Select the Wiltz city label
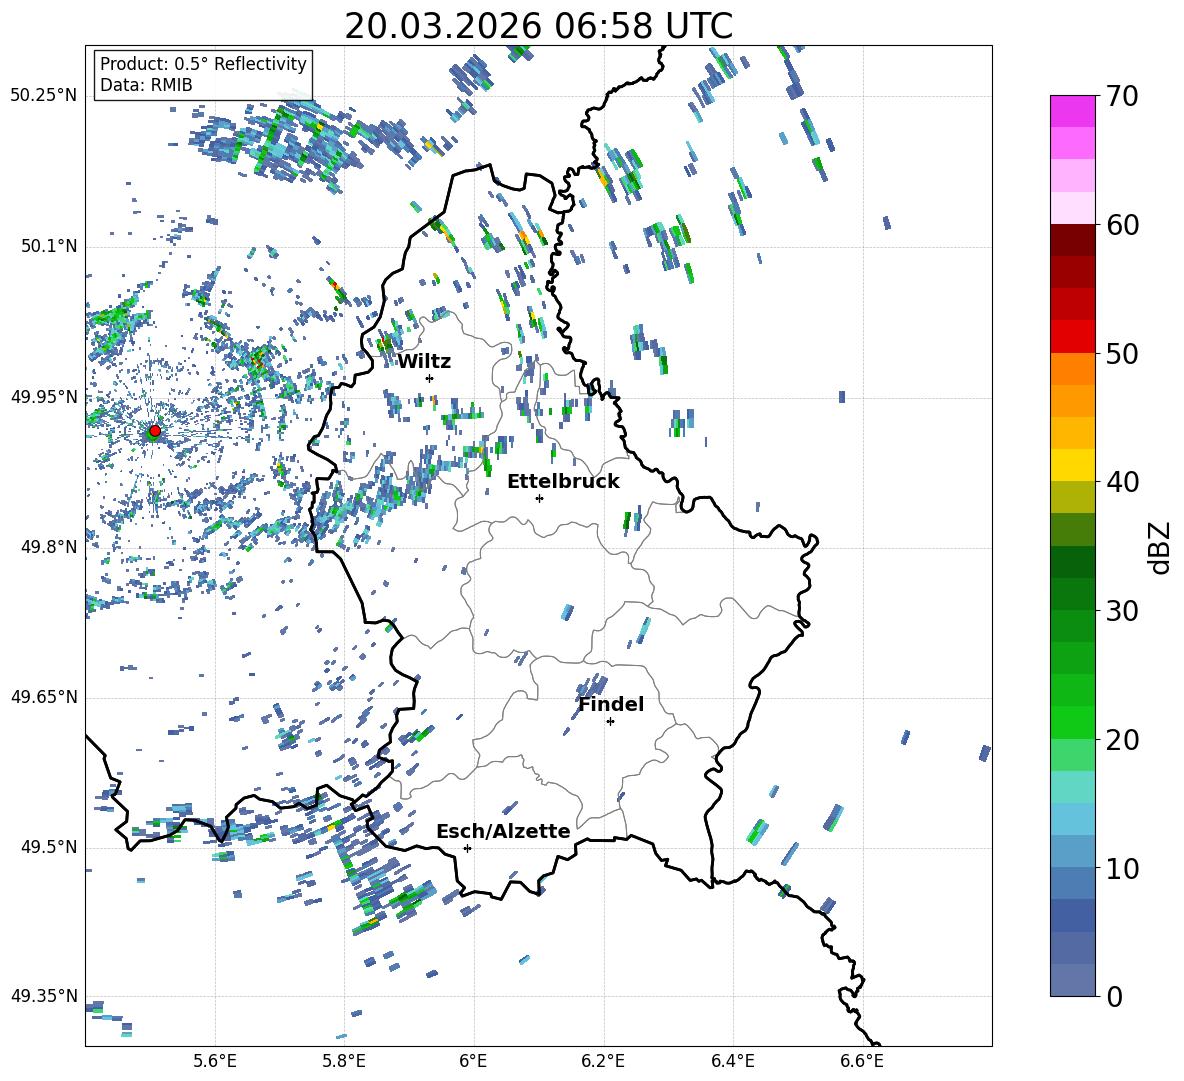Screen dimensions: 1184x1081 coord(424,361)
